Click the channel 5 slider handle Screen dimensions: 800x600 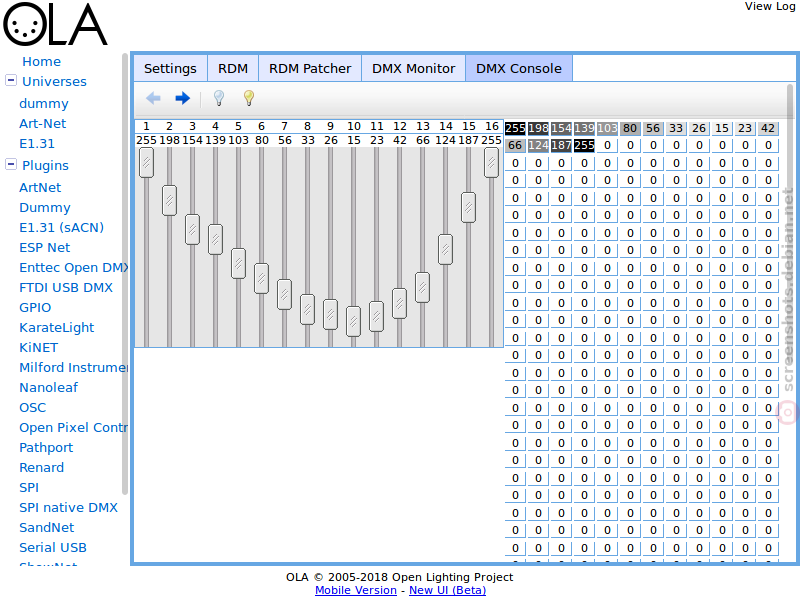coord(238,263)
